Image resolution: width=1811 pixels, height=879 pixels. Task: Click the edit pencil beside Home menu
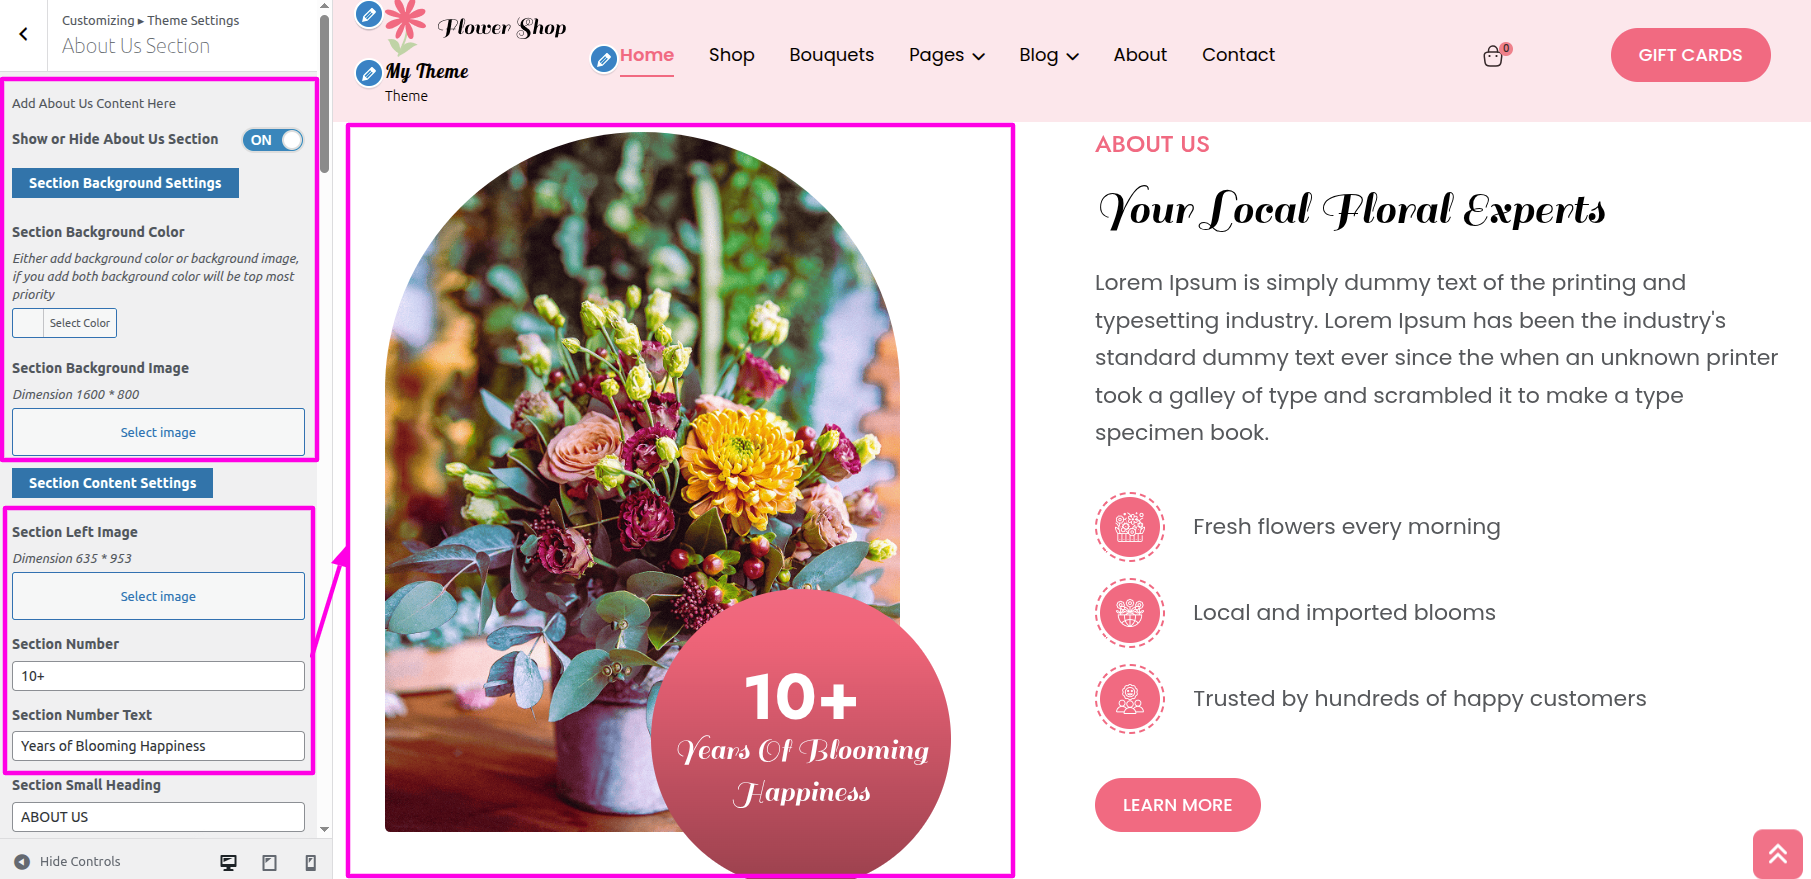pyautogui.click(x=603, y=59)
